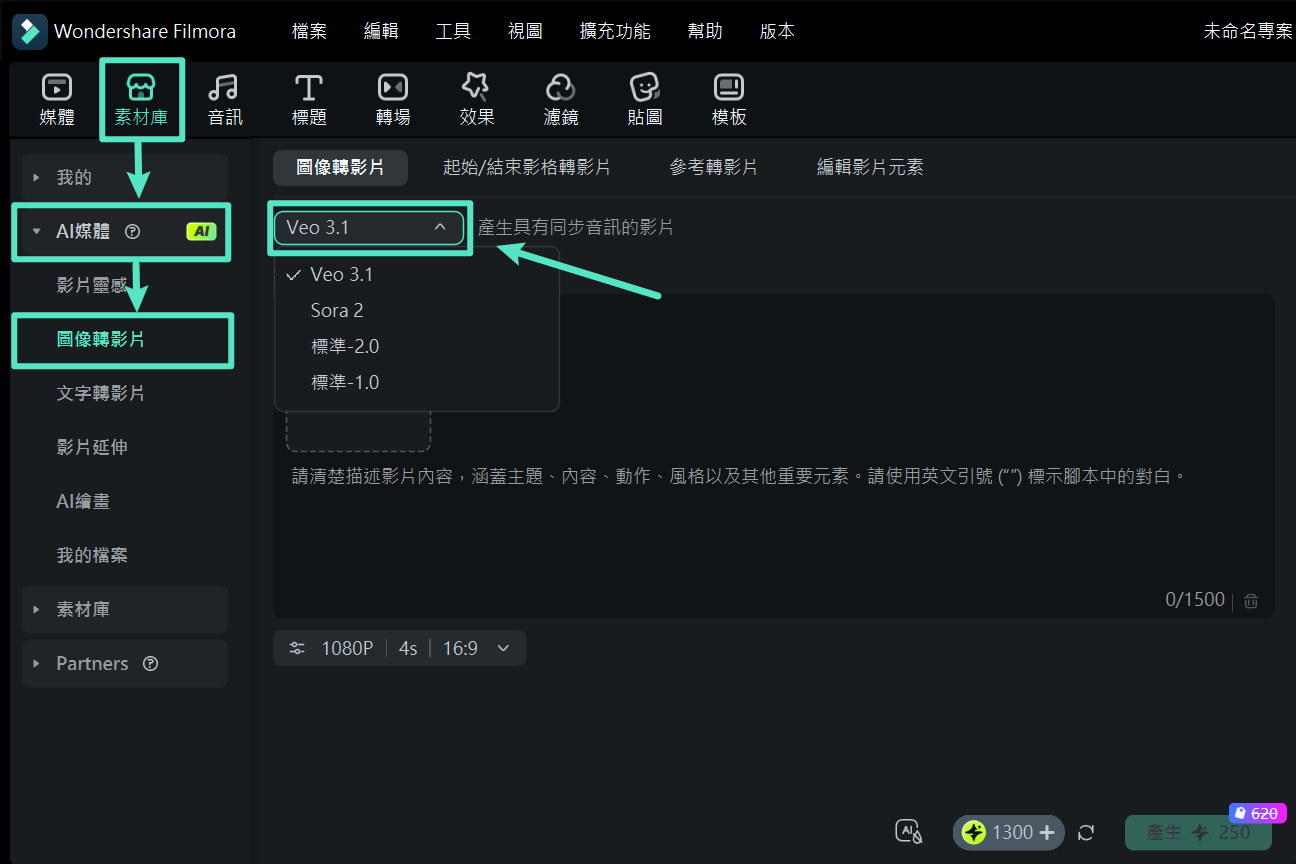Select the 標準-1.0 model option

pyautogui.click(x=345, y=381)
